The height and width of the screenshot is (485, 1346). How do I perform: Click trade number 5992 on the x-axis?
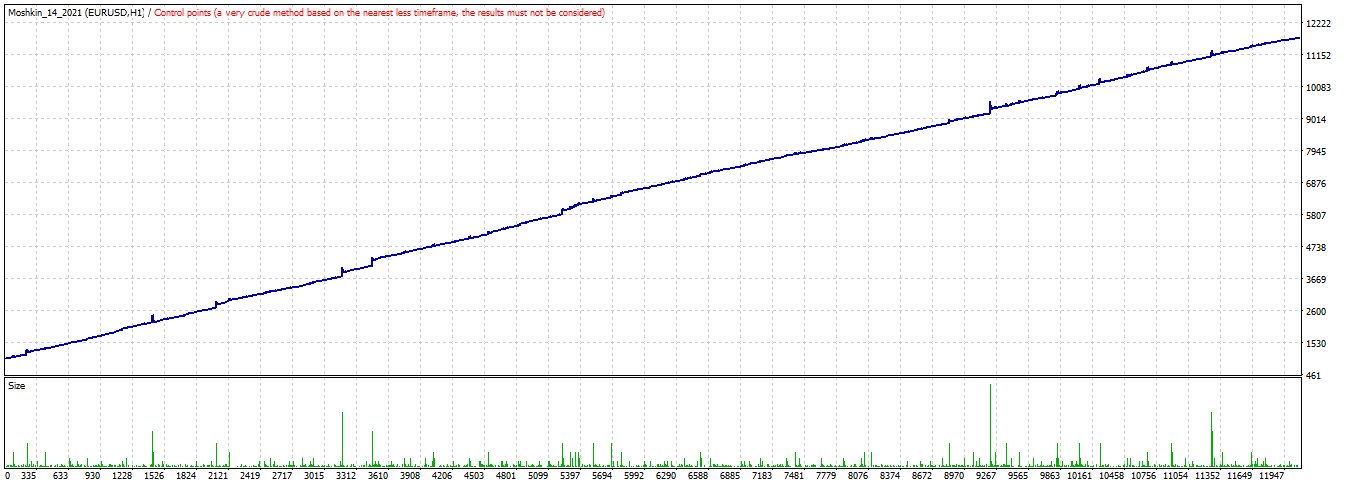(x=634, y=477)
